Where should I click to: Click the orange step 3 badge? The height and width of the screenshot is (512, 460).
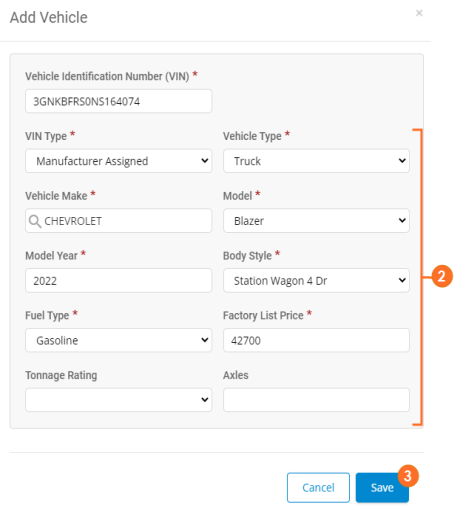(x=408, y=476)
